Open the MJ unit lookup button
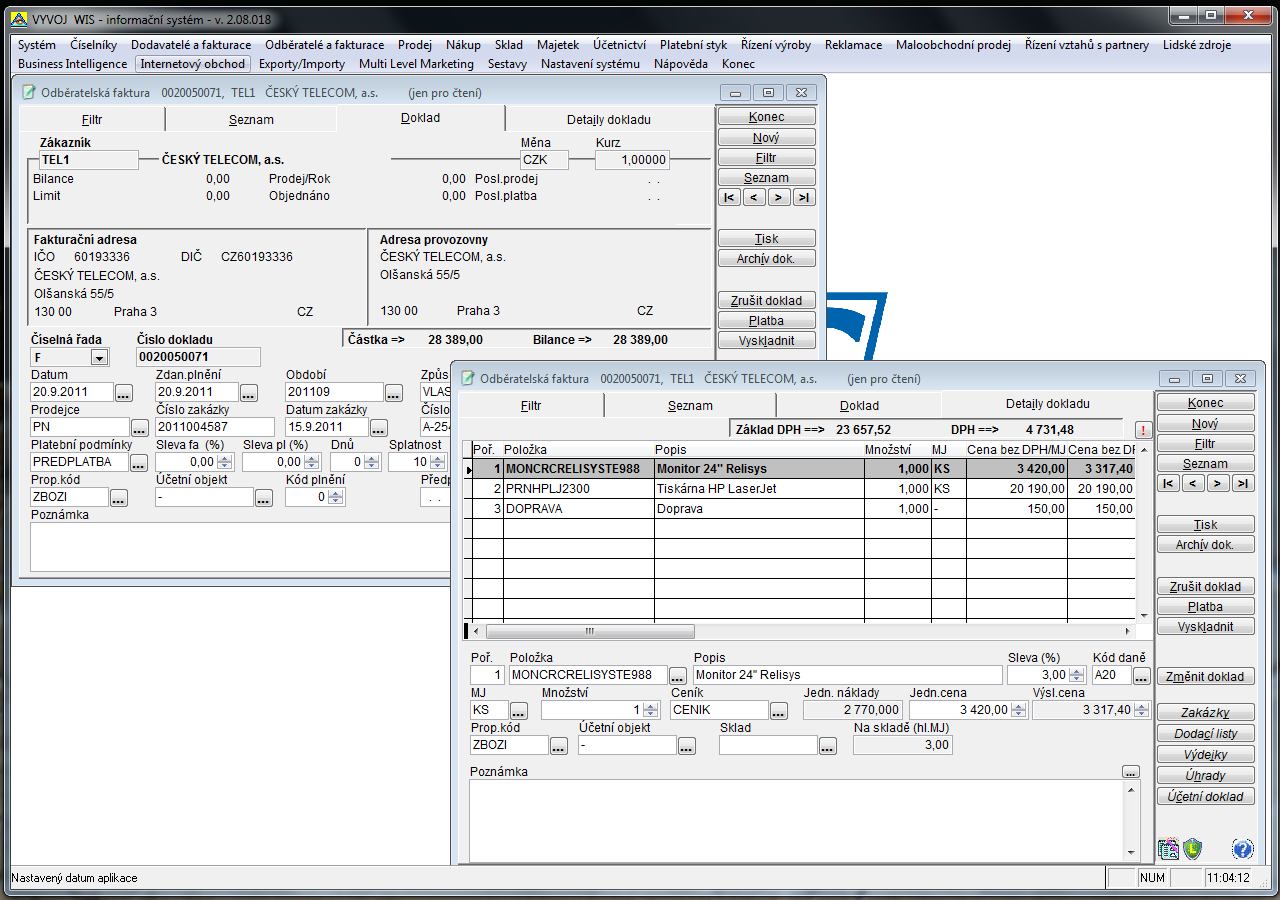 point(519,710)
